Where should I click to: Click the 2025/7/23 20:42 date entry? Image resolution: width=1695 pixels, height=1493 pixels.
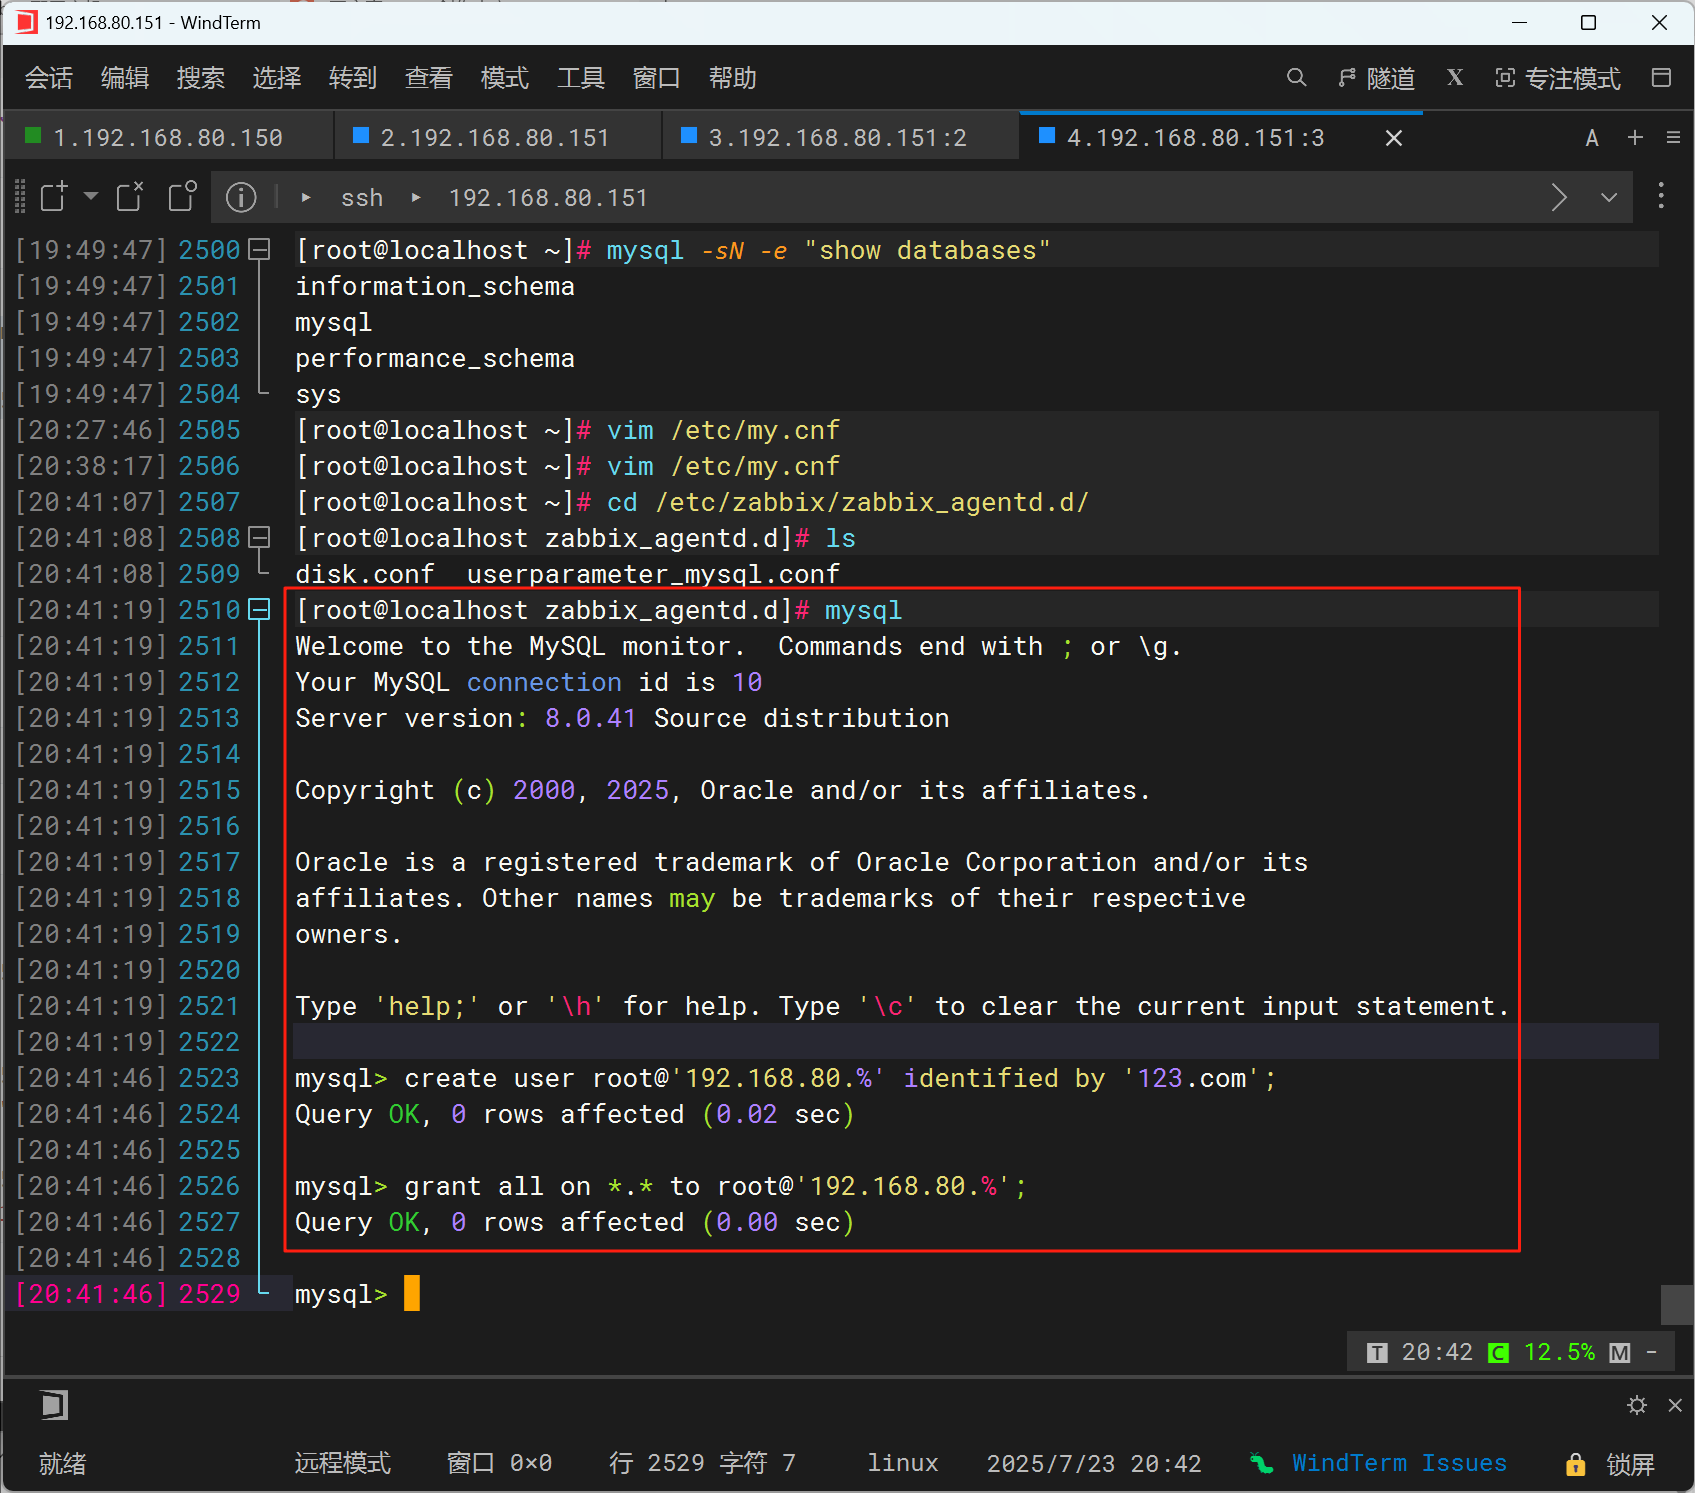pyautogui.click(x=1094, y=1464)
